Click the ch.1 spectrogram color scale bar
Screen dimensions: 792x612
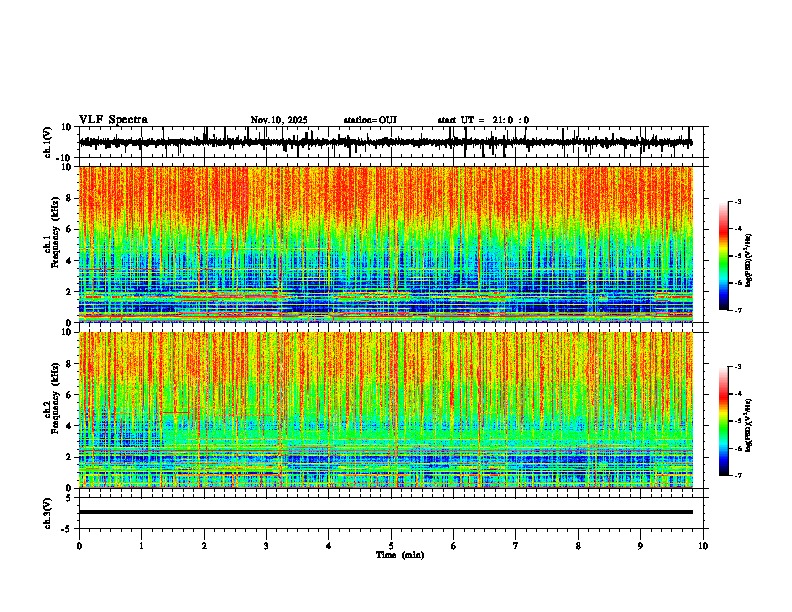723,256
